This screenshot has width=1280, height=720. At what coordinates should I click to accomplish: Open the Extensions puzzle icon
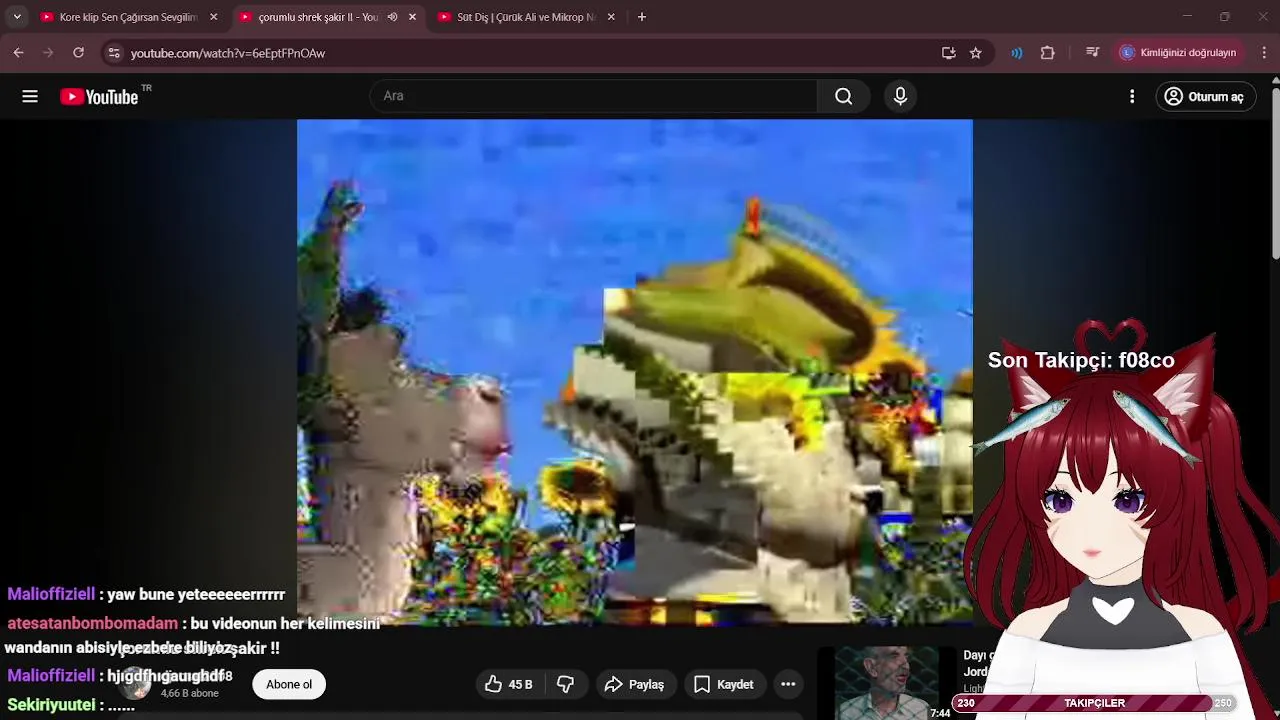click(x=1048, y=53)
